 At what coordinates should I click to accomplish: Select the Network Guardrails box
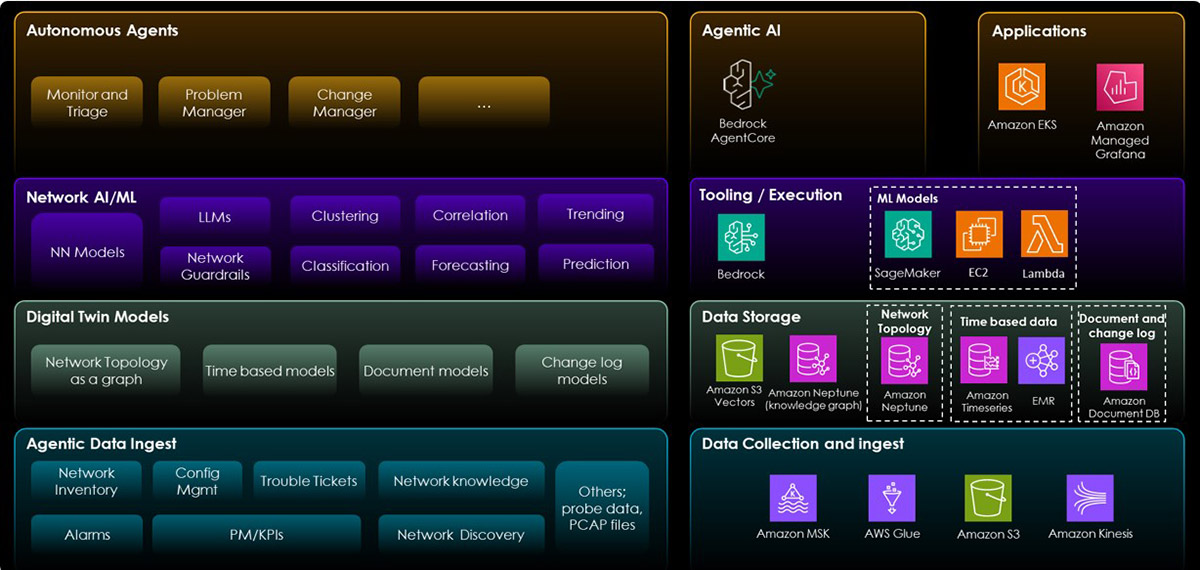[x=214, y=266]
